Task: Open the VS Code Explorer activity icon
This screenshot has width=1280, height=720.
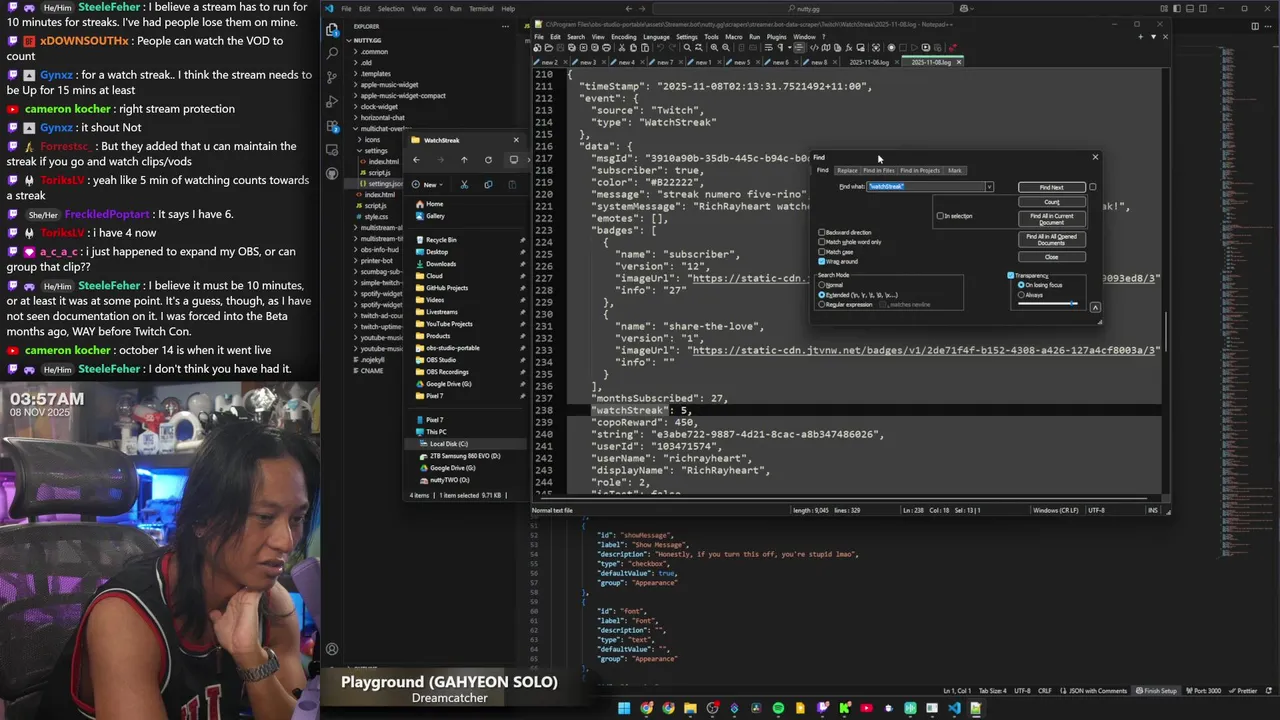Action: (332, 29)
